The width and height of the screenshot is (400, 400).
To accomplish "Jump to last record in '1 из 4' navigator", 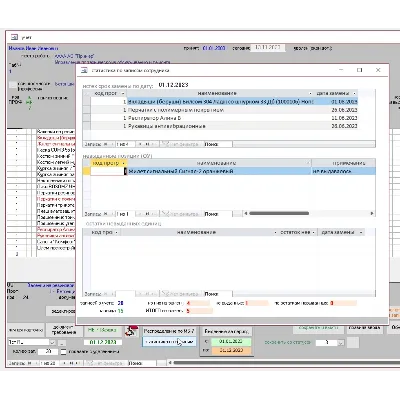I will [147, 144].
